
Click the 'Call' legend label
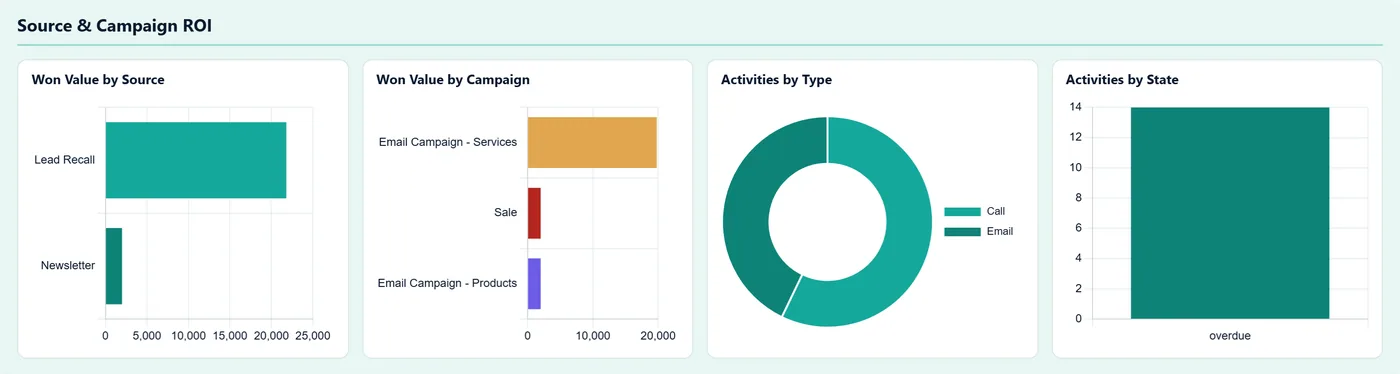[x=996, y=211]
